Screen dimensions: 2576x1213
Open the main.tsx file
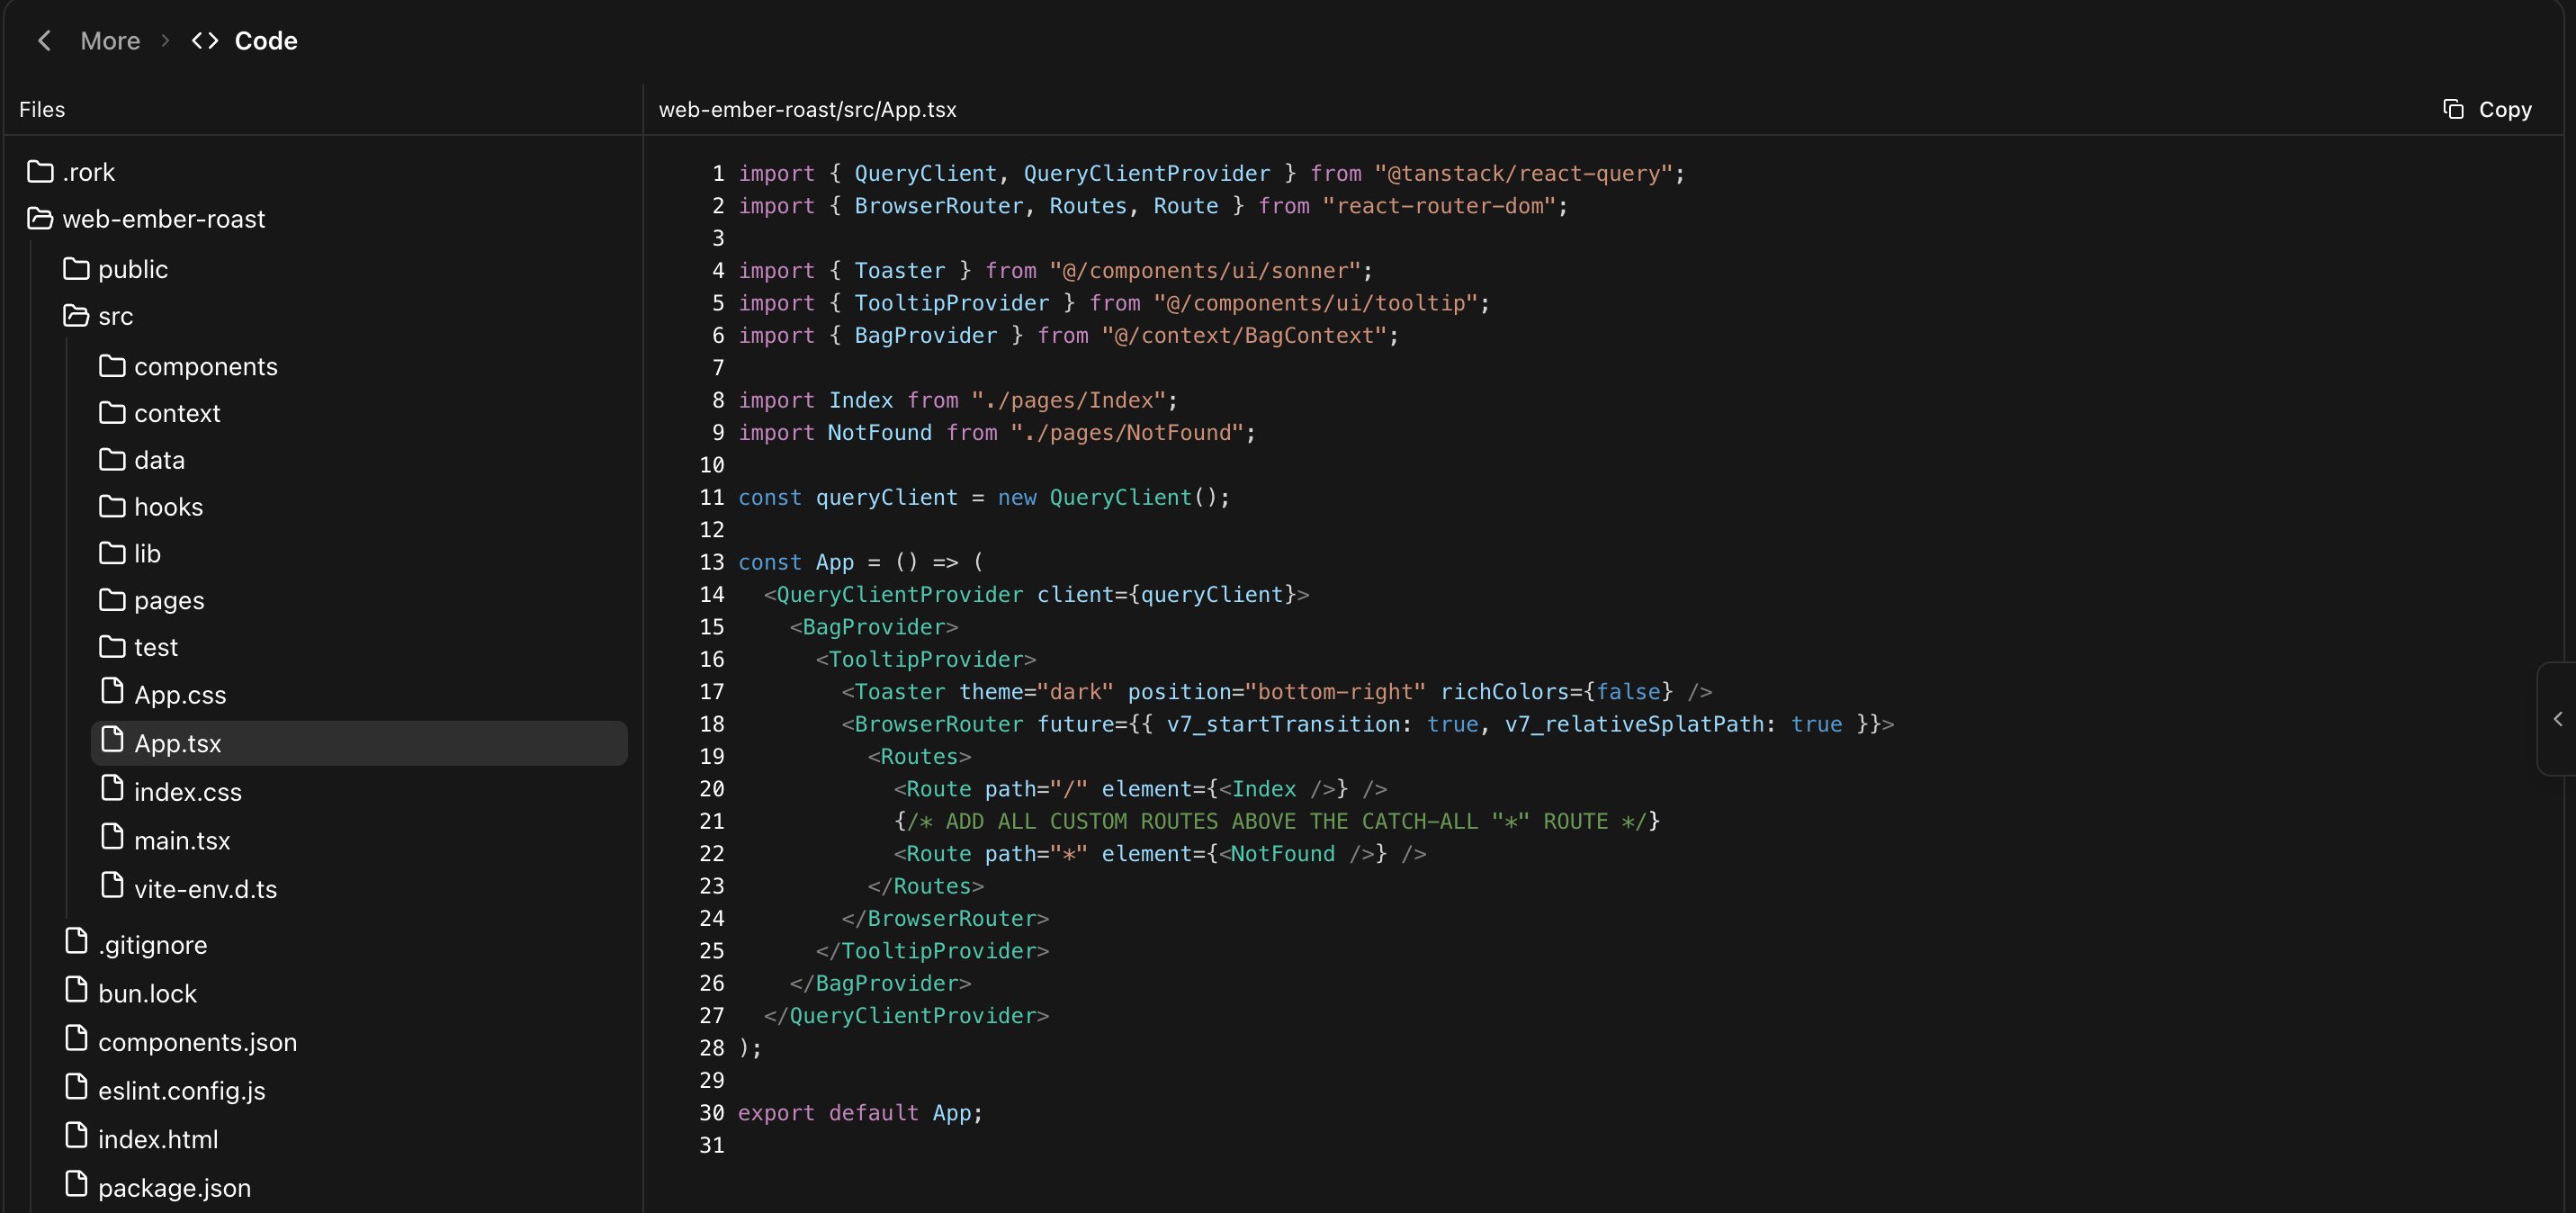165,840
